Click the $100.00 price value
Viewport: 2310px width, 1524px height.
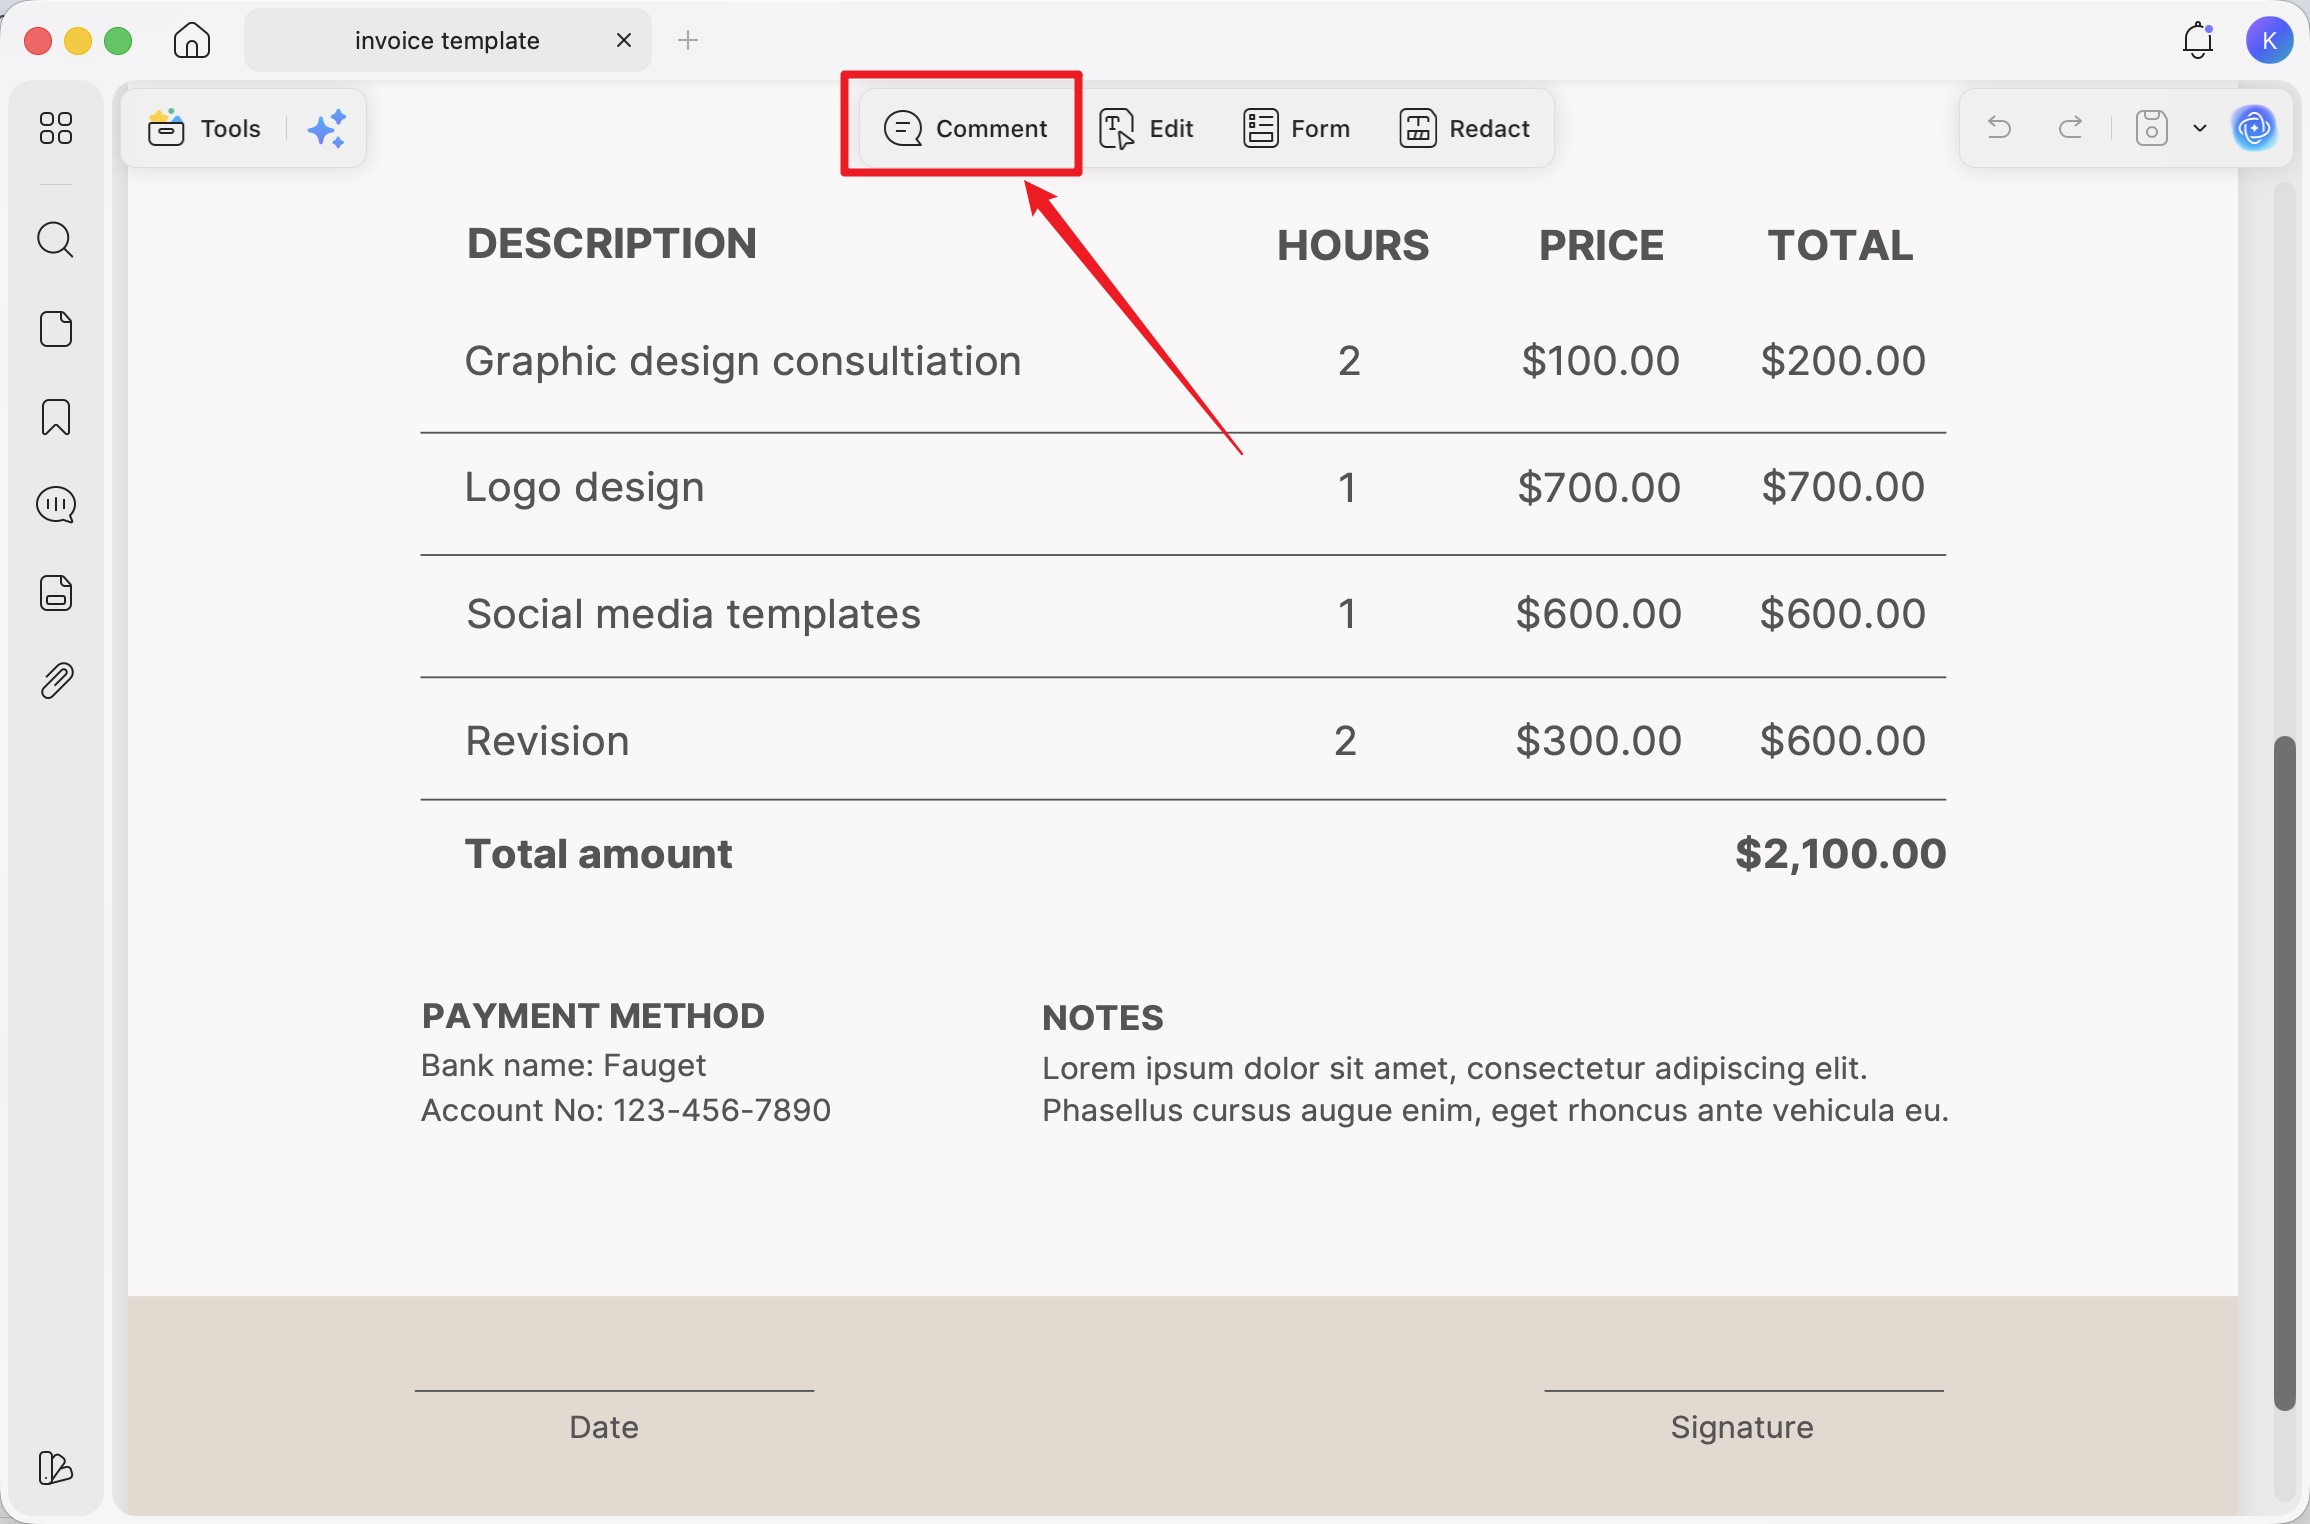[1600, 361]
